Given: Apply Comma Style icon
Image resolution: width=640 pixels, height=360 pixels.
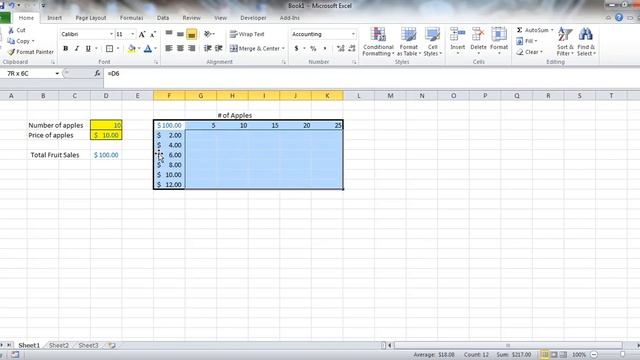Looking at the screenshot, I should (x=324, y=49).
